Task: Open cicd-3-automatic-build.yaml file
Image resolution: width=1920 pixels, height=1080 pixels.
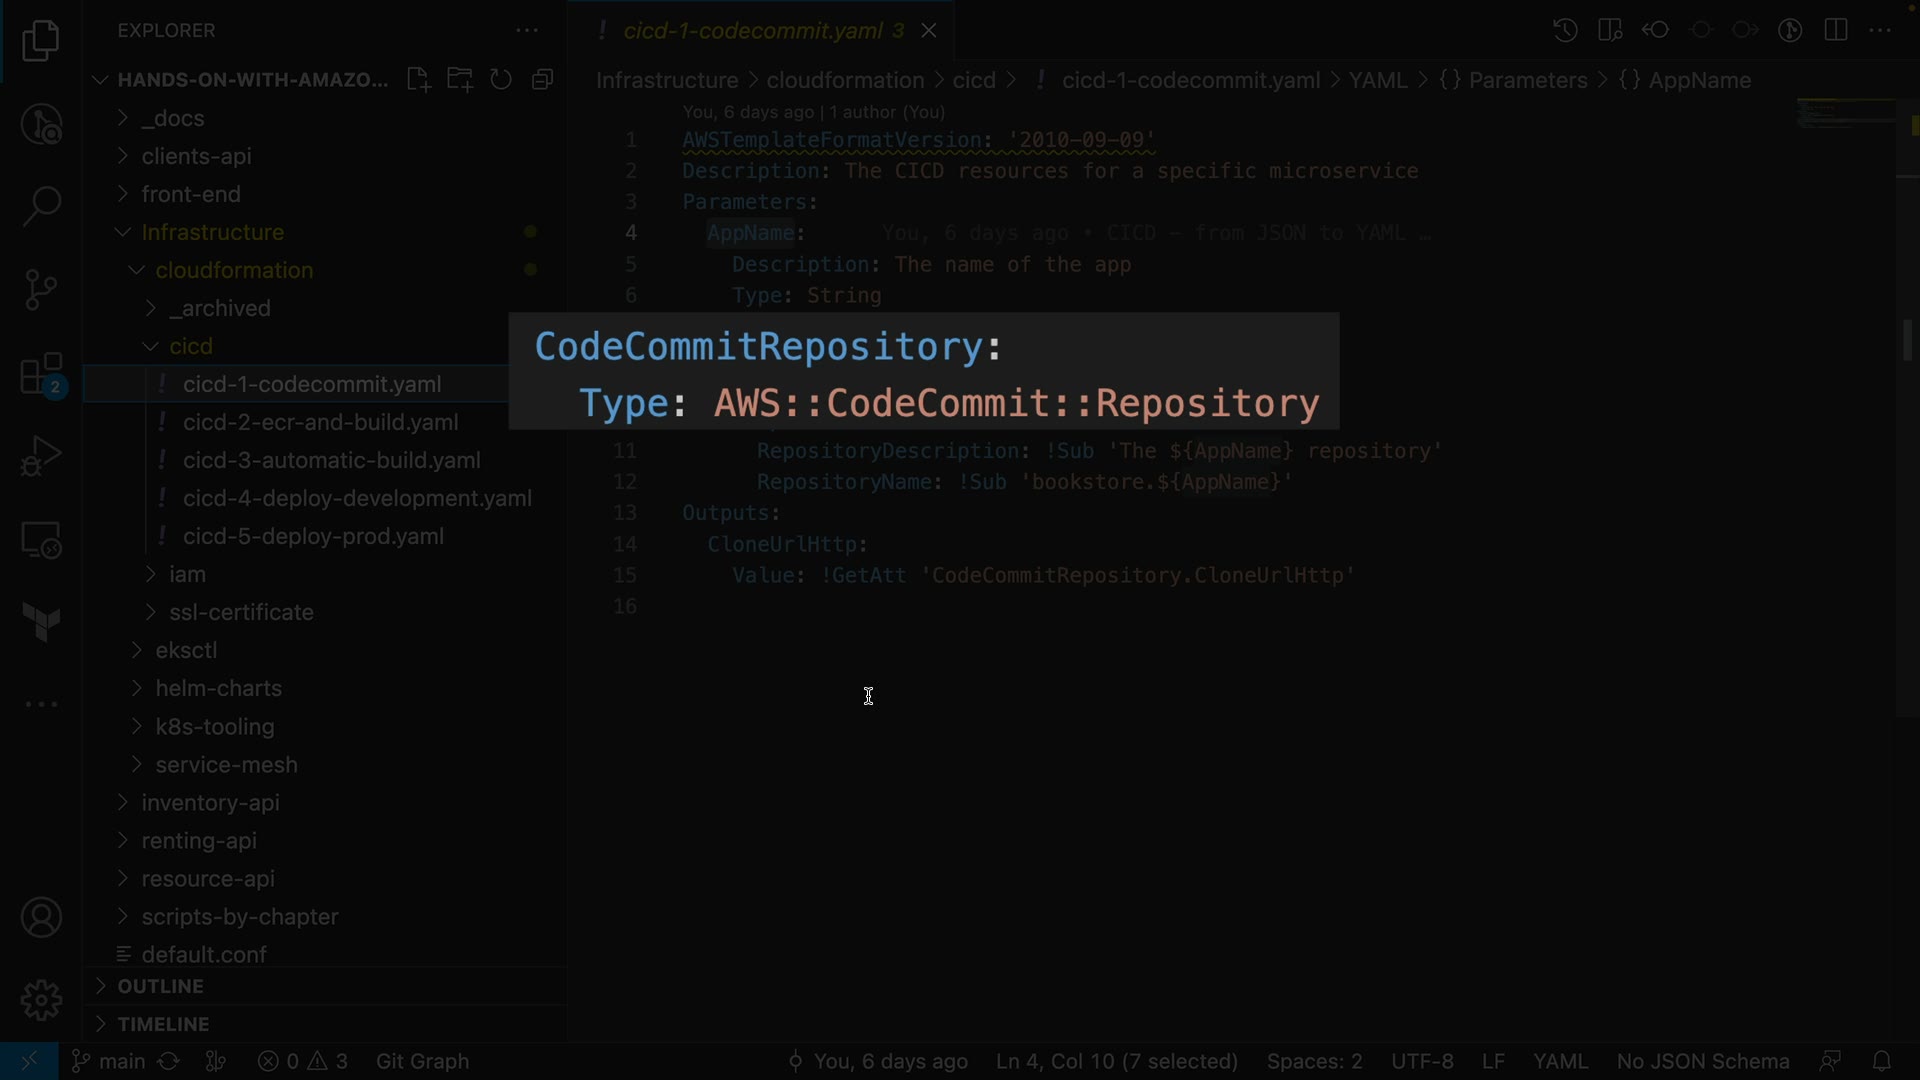Action: click(331, 460)
